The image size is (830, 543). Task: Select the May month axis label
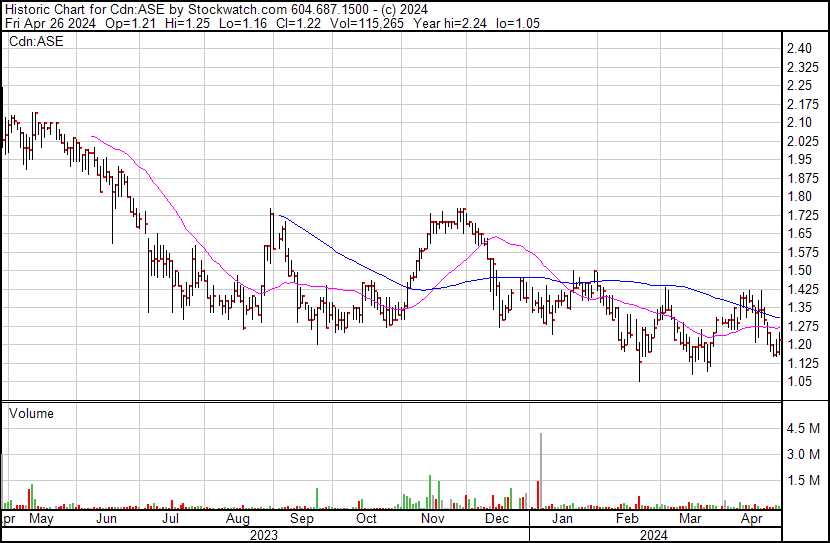(41, 519)
